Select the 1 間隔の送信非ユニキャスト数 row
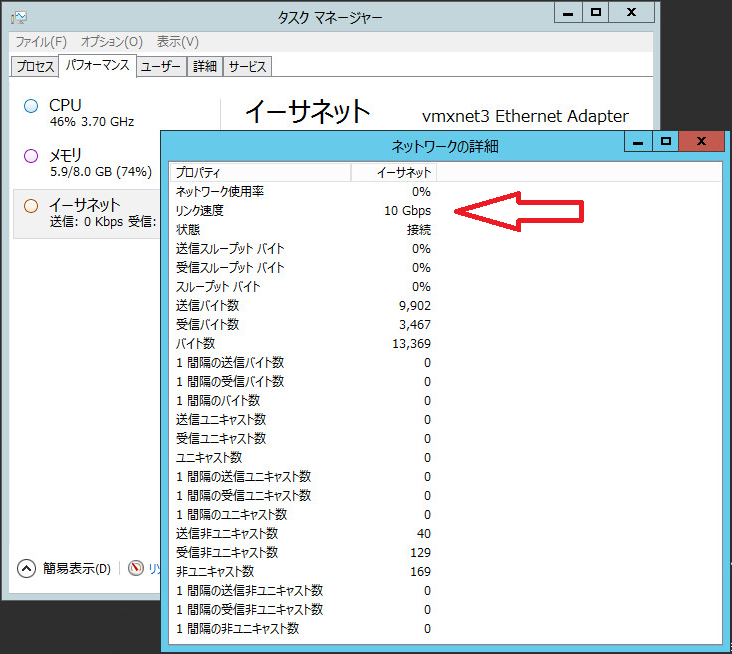Image resolution: width=732 pixels, height=654 pixels. [x=303, y=591]
